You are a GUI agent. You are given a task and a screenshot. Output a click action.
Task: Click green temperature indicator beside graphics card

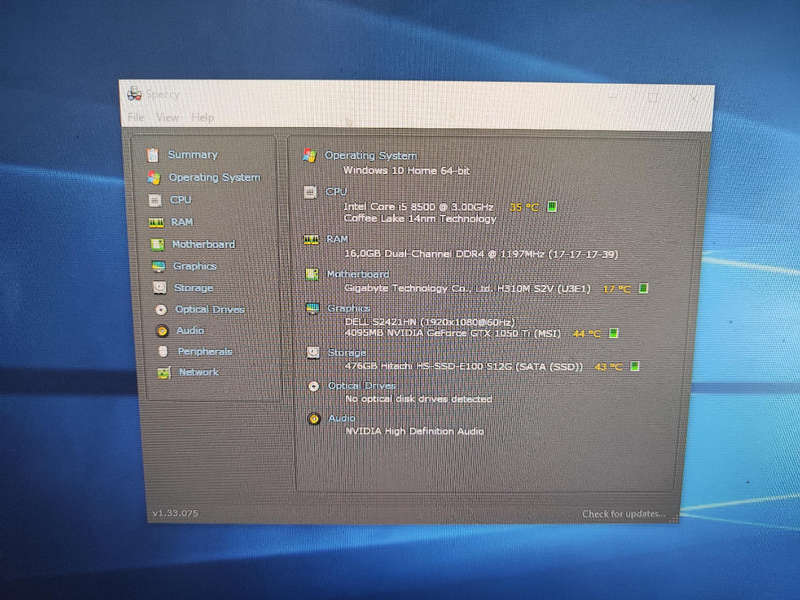[x=614, y=333]
